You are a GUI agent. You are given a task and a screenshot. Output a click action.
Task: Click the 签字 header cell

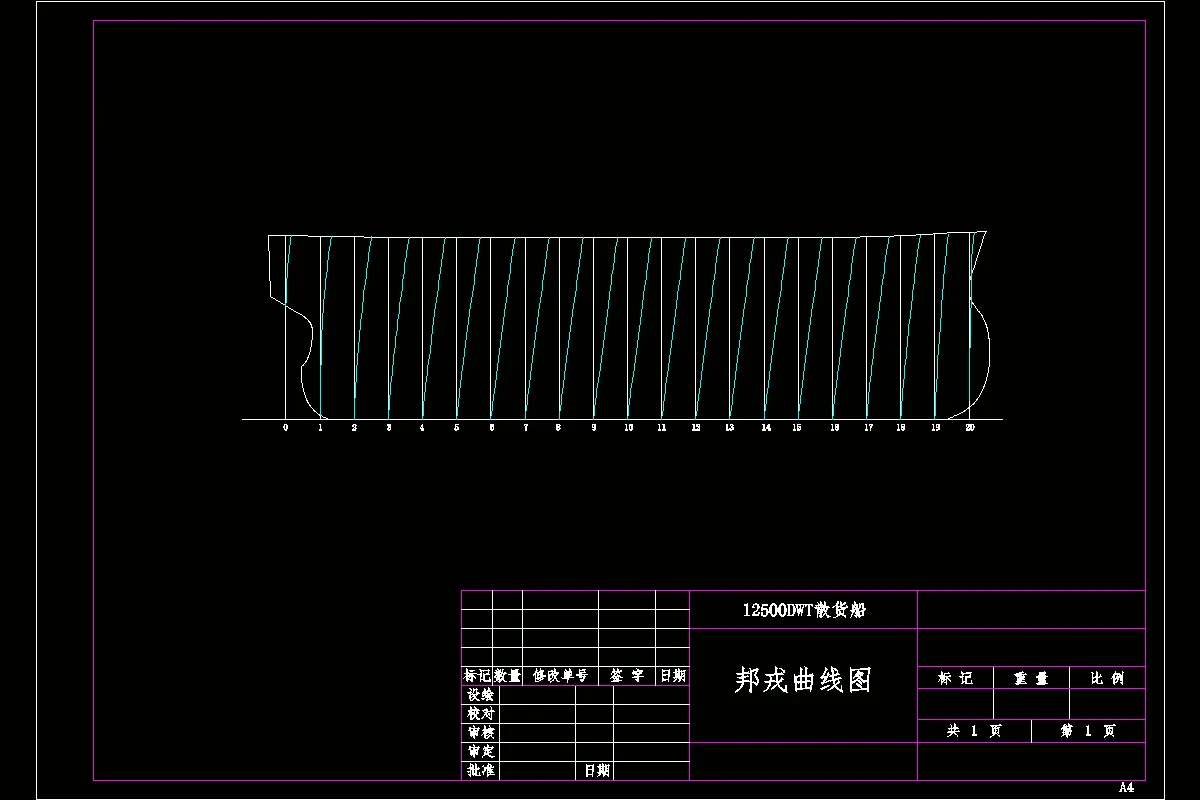tap(627, 676)
